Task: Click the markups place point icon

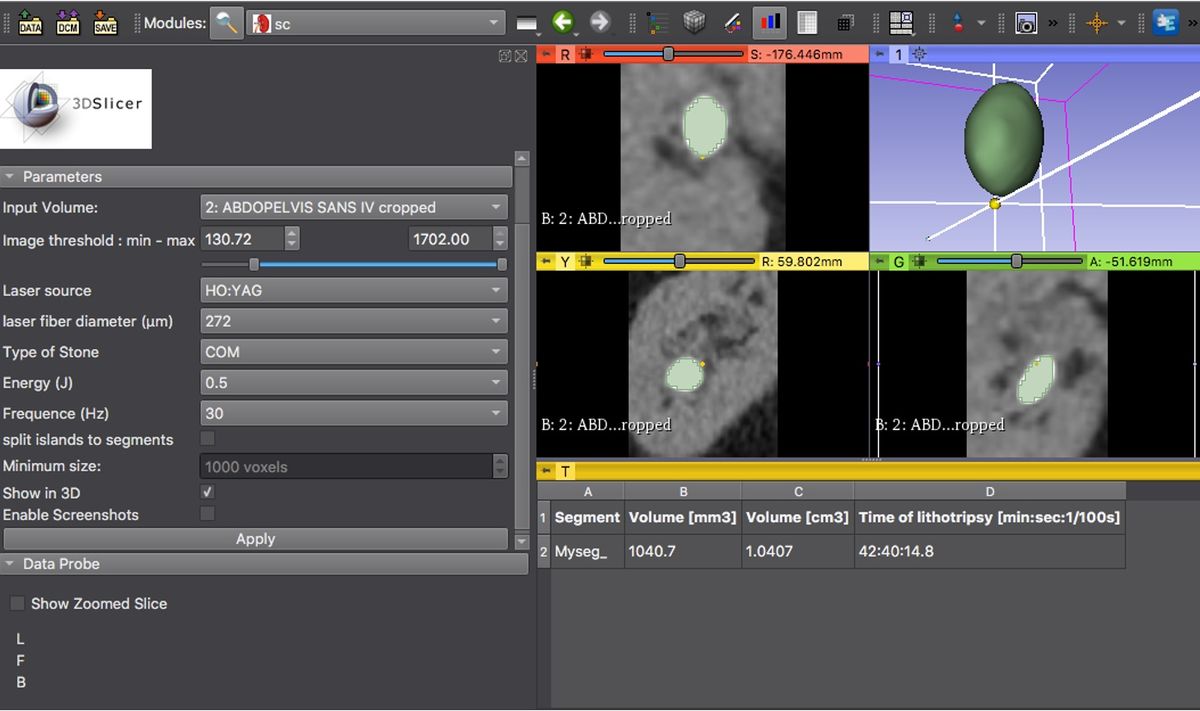Action: pos(957,21)
